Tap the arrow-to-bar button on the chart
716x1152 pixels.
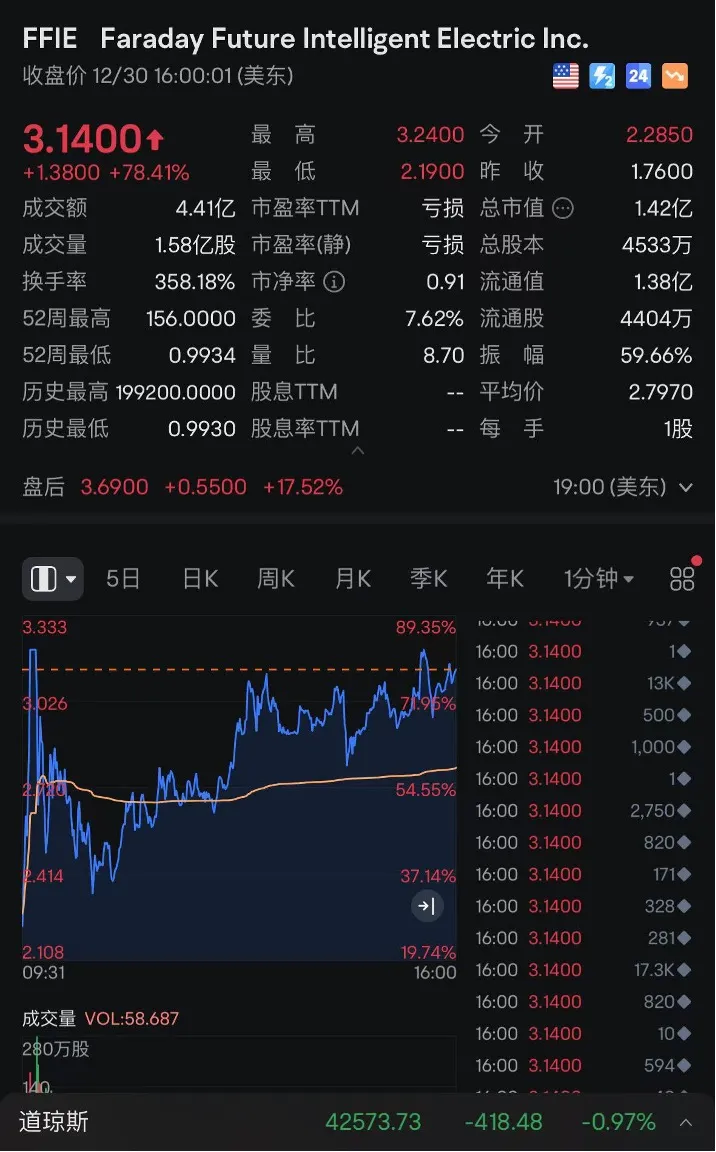tap(427, 906)
